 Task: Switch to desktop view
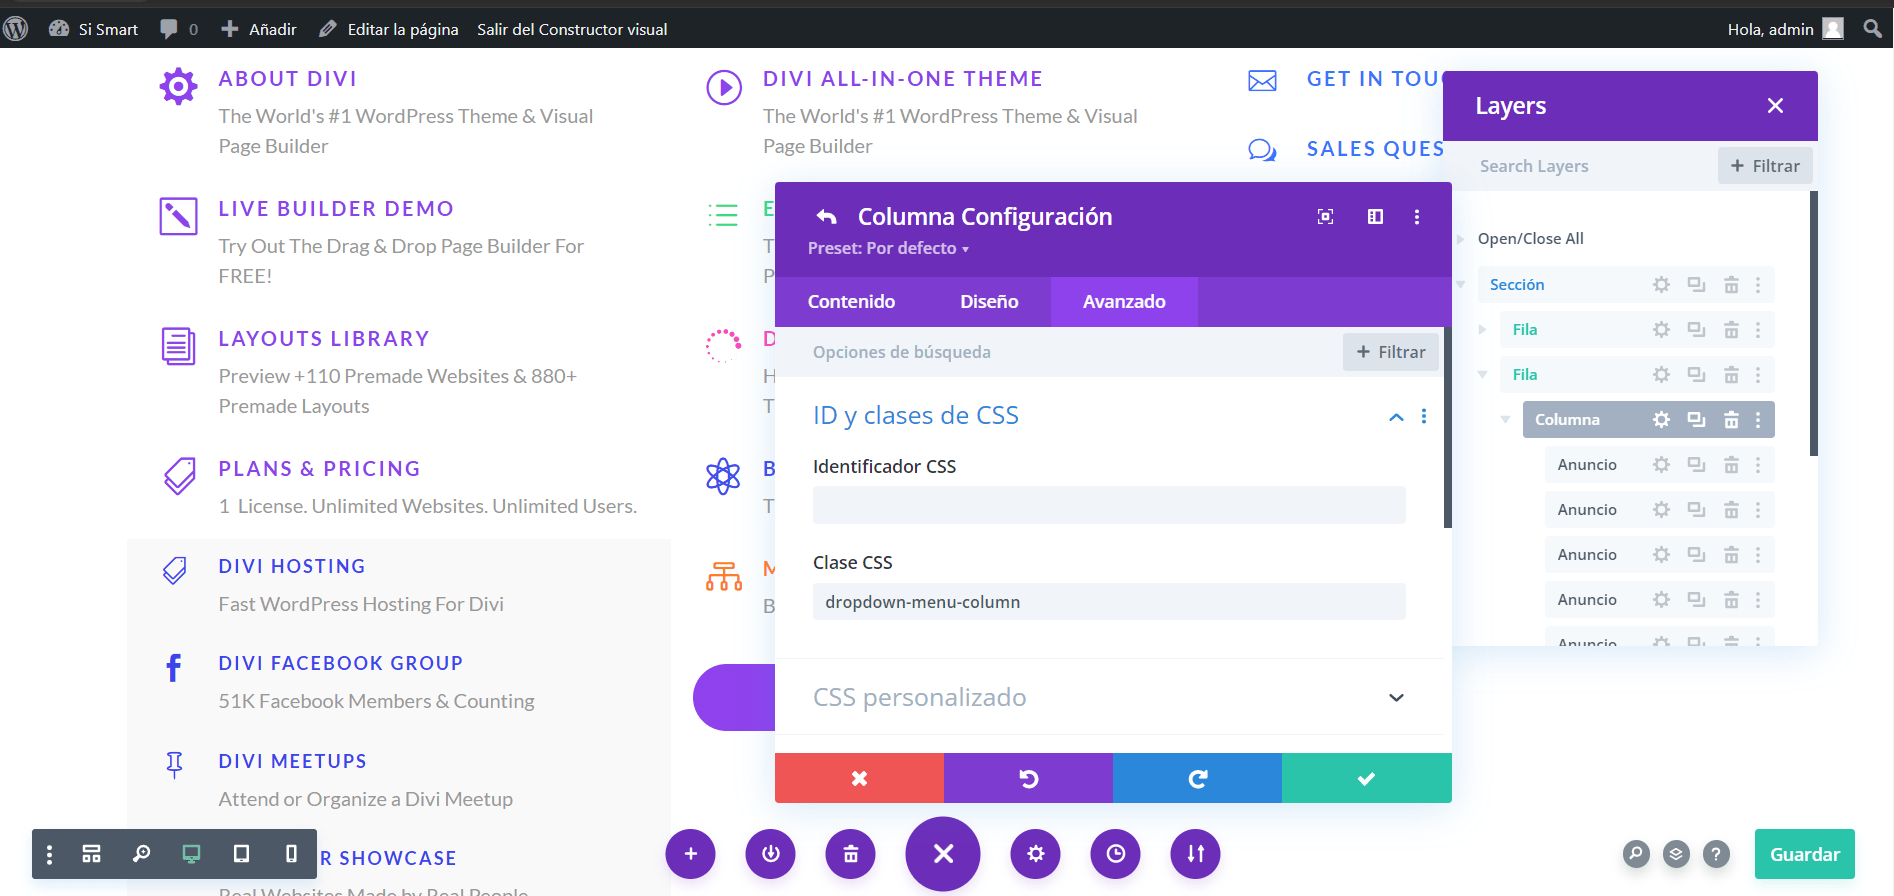click(191, 854)
